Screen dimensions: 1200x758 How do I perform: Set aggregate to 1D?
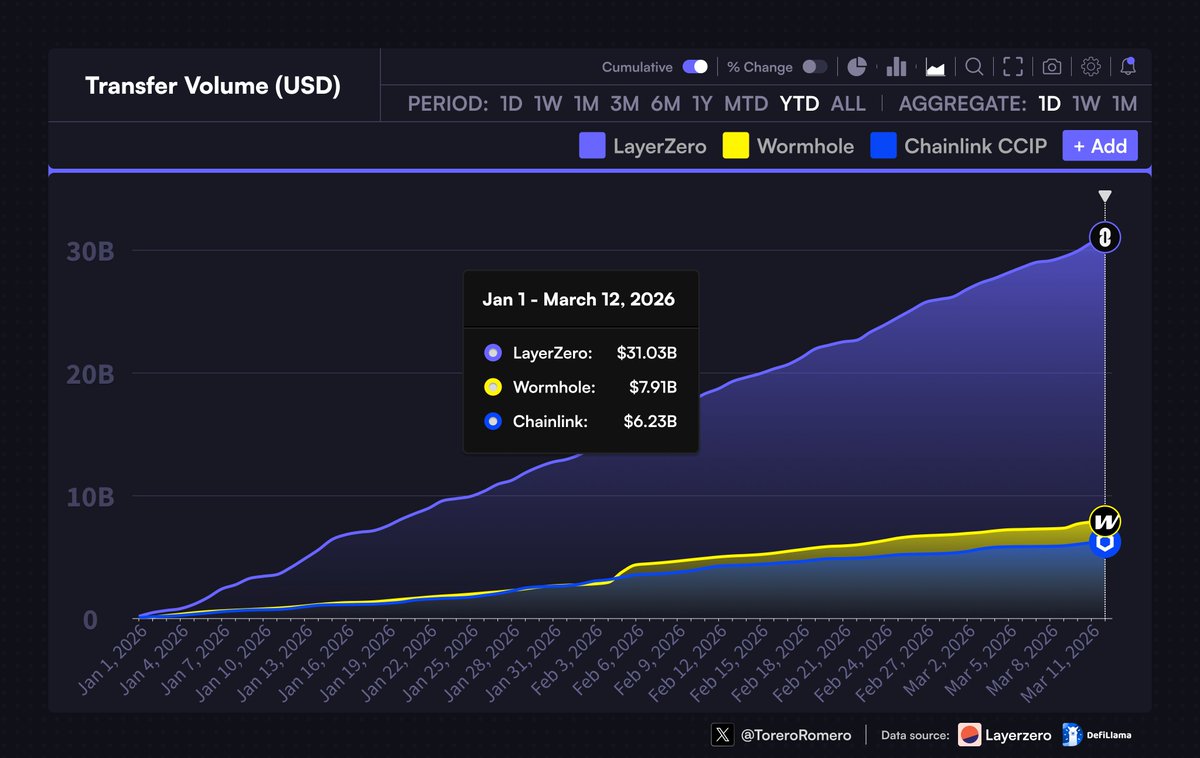(x=1049, y=104)
